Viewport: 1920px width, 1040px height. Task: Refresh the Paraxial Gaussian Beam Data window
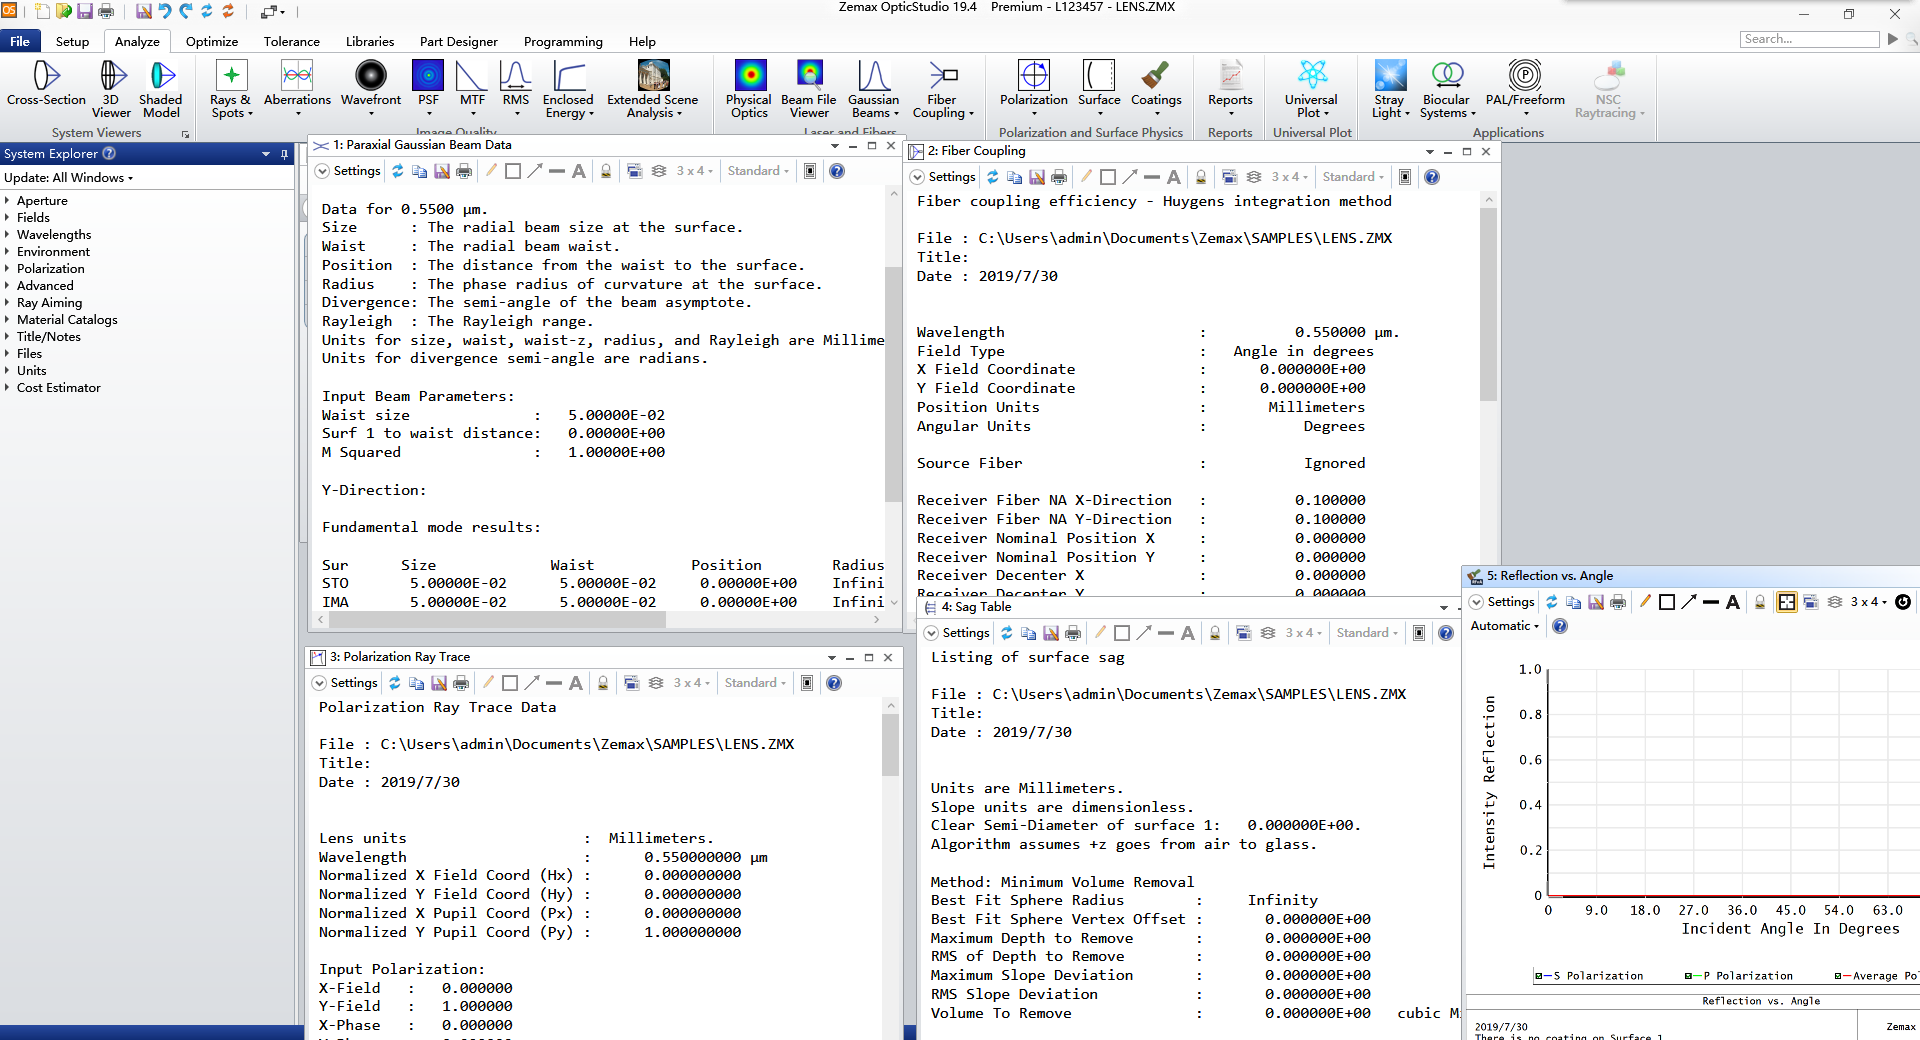tap(397, 171)
